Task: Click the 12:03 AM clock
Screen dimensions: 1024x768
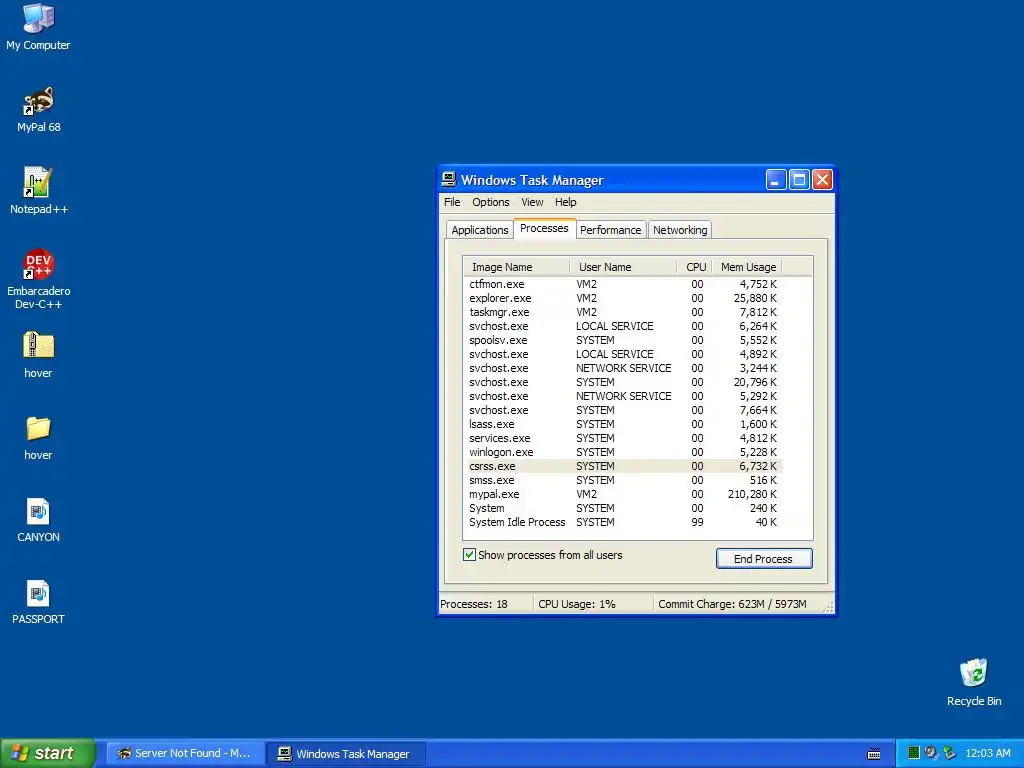Action: [987, 753]
